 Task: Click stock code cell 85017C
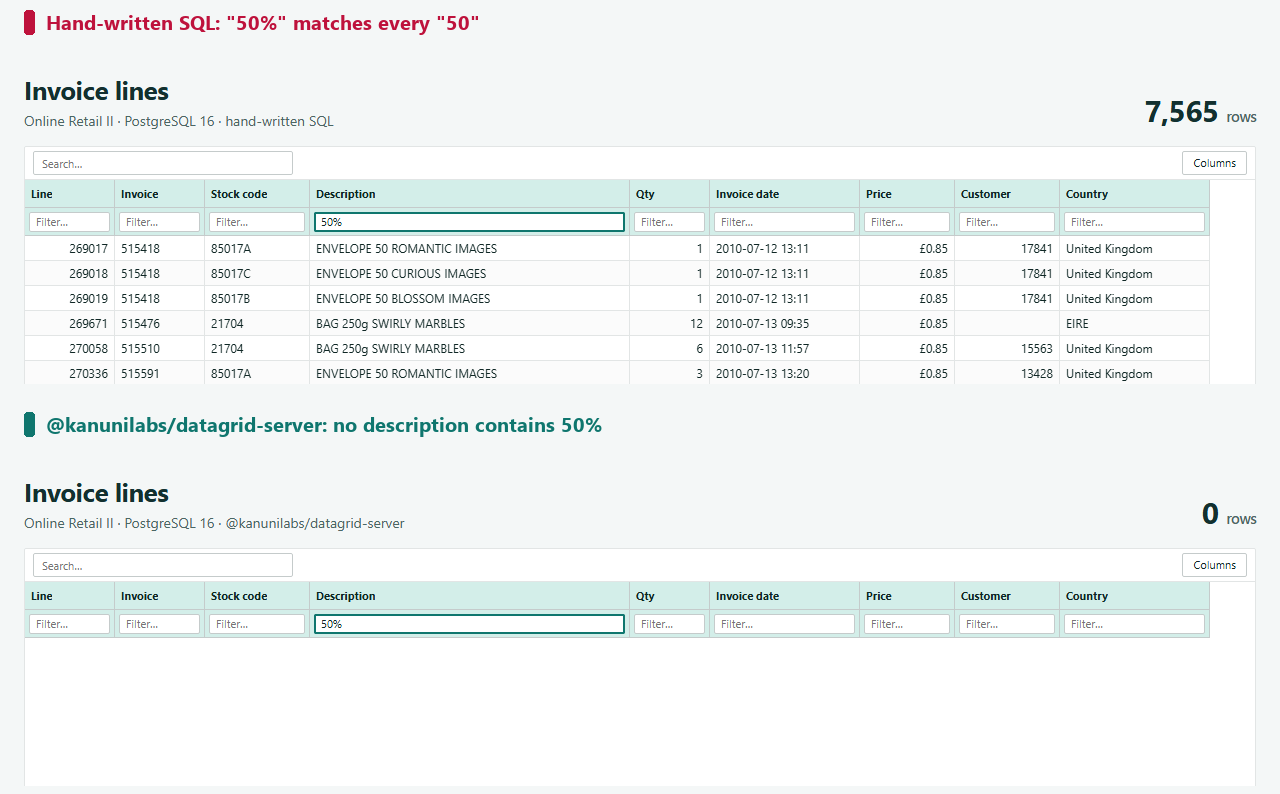coord(257,273)
